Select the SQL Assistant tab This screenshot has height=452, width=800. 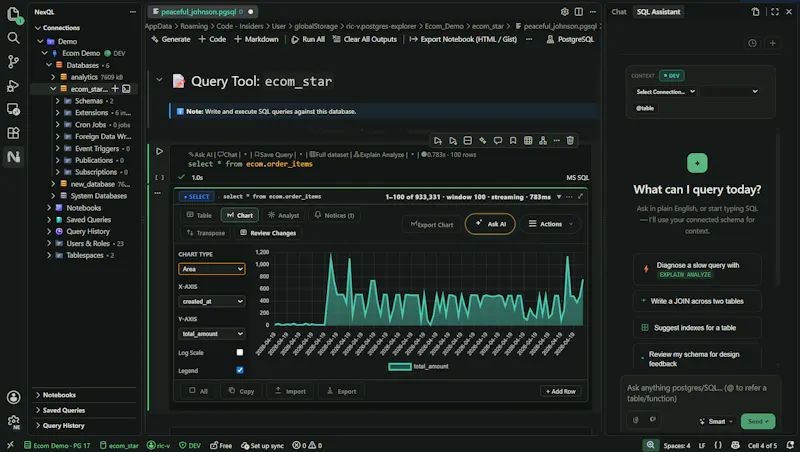658,12
